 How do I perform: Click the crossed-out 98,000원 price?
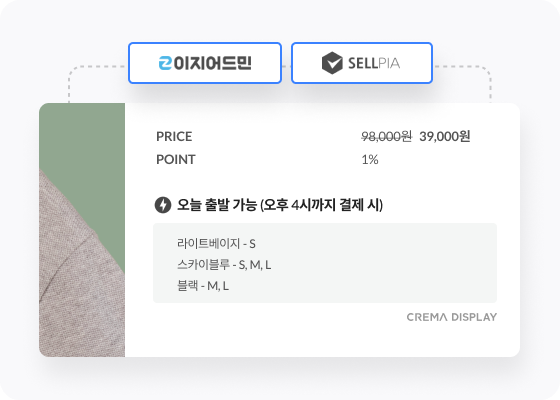(387, 136)
